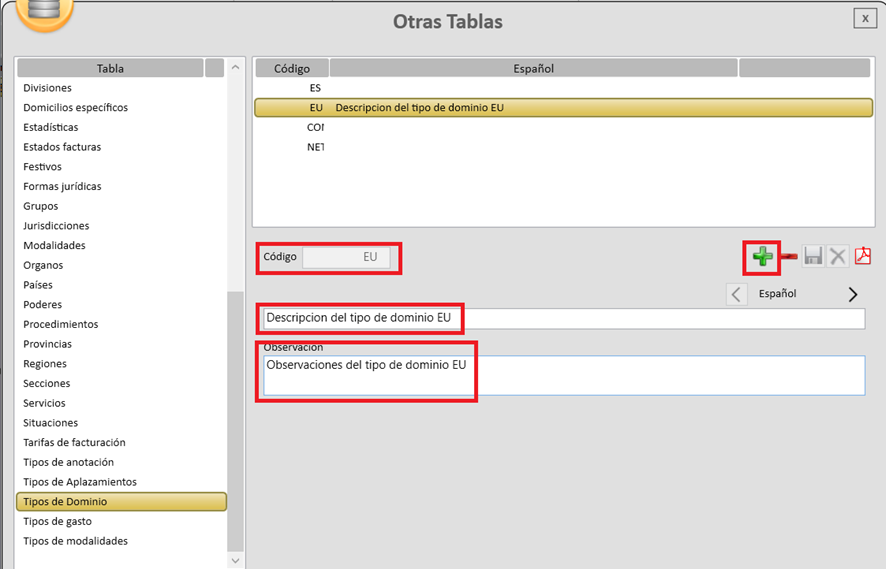Select the NET code row in the grid
This screenshot has height=569, width=886.
pos(315,147)
